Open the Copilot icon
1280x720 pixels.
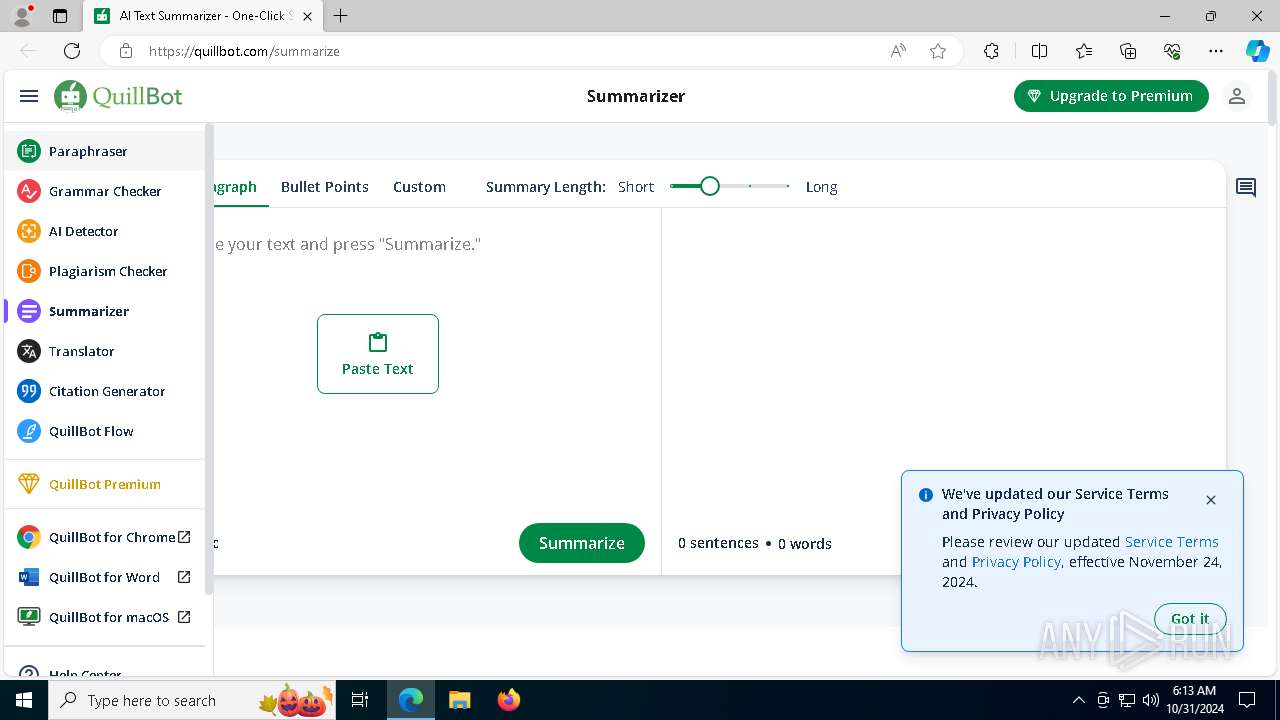[1257, 51]
